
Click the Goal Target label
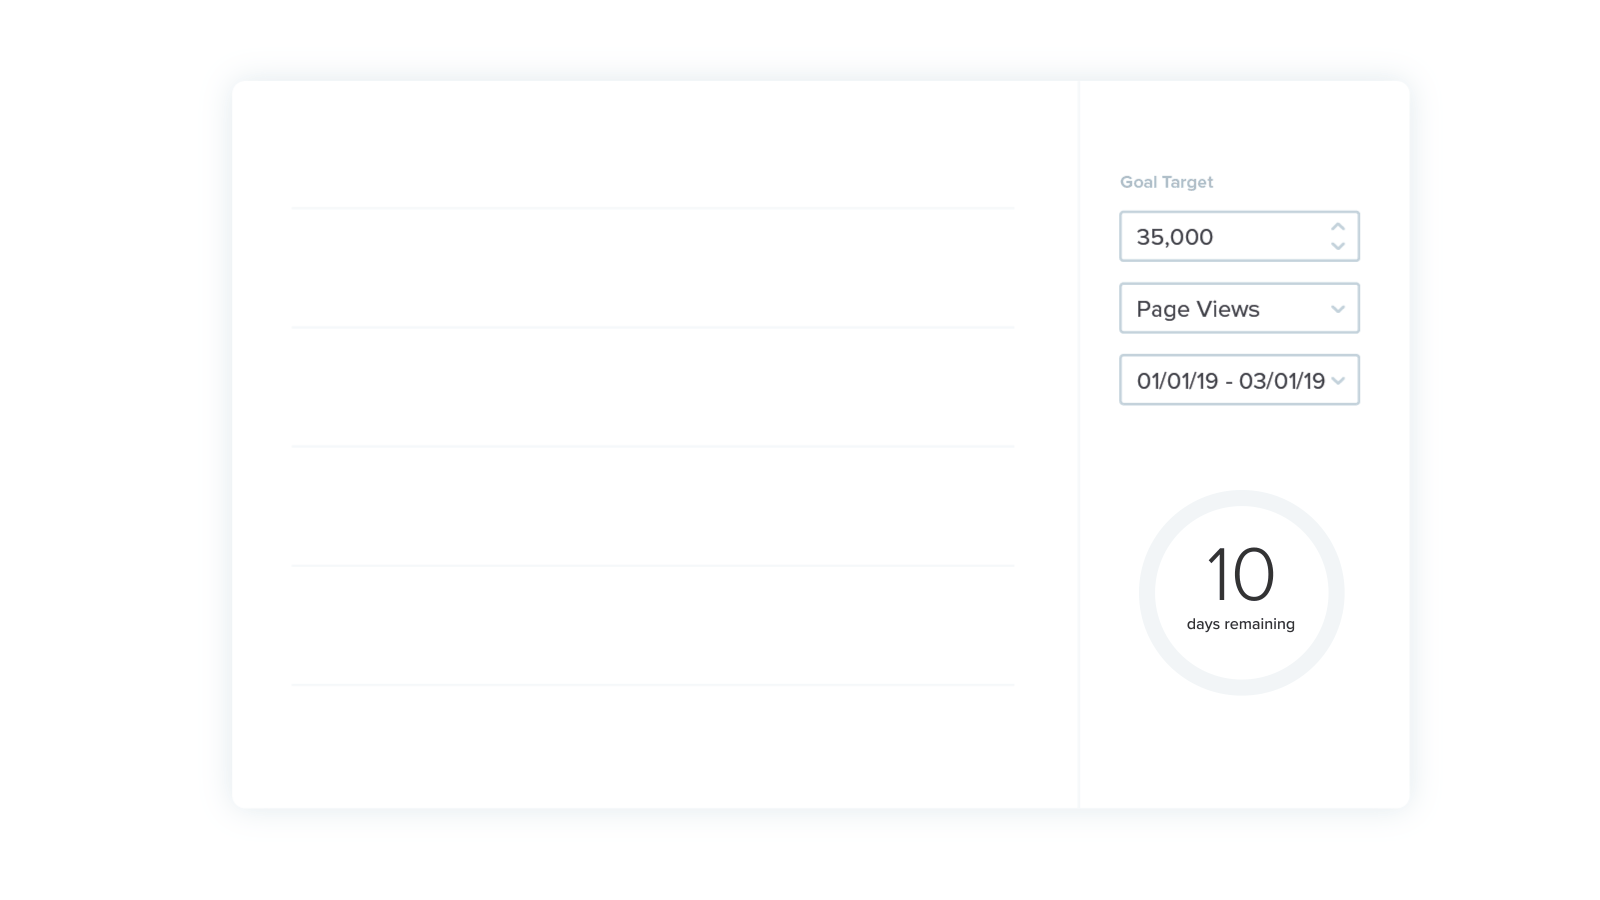click(x=1166, y=182)
